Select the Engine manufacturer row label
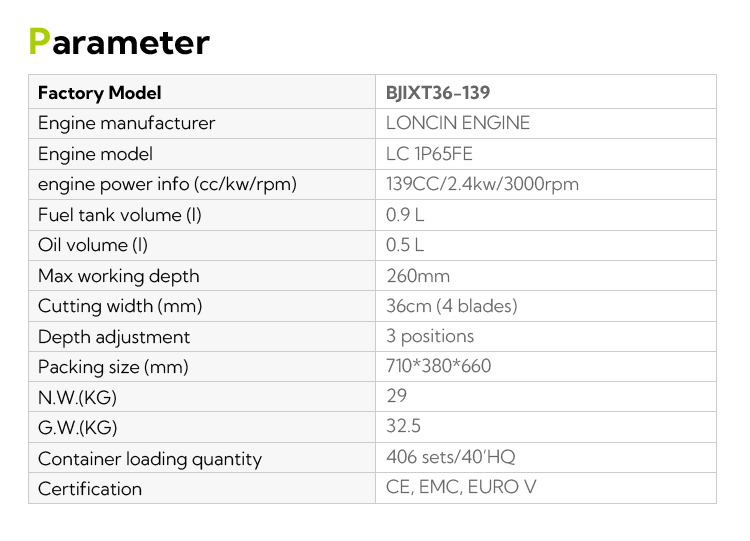 (x=126, y=123)
